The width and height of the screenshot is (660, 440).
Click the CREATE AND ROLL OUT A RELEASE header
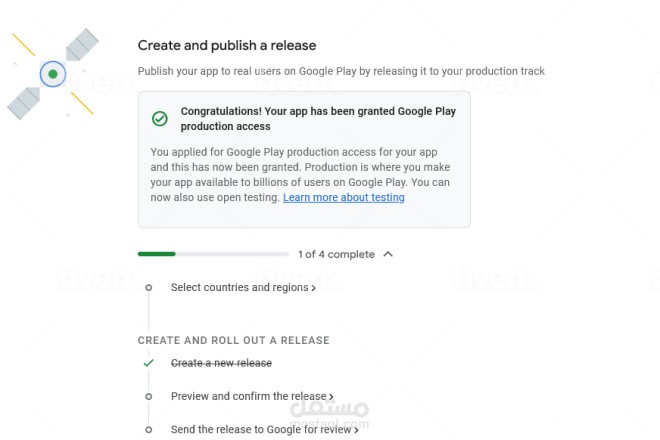[x=233, y=340]
